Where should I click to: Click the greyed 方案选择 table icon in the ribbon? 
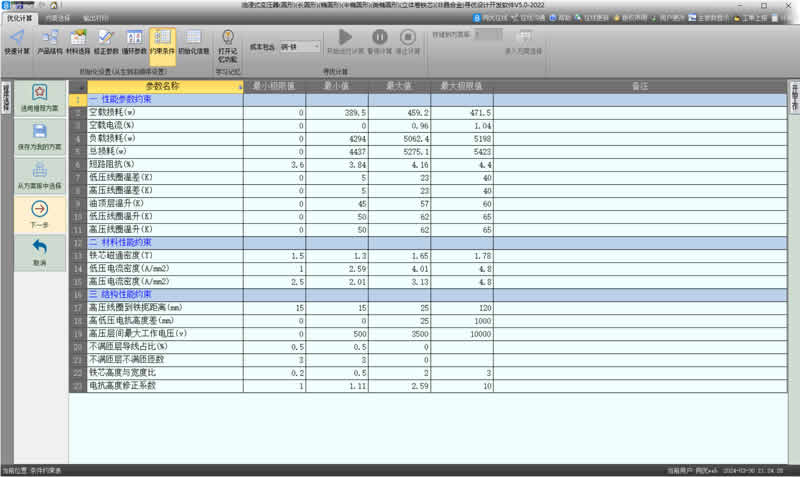coord(524,42)
